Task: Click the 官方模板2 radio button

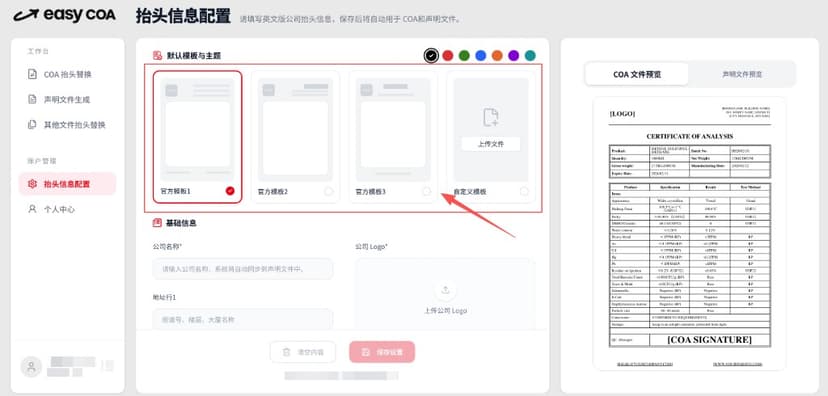Action: [x=328, y=191]
